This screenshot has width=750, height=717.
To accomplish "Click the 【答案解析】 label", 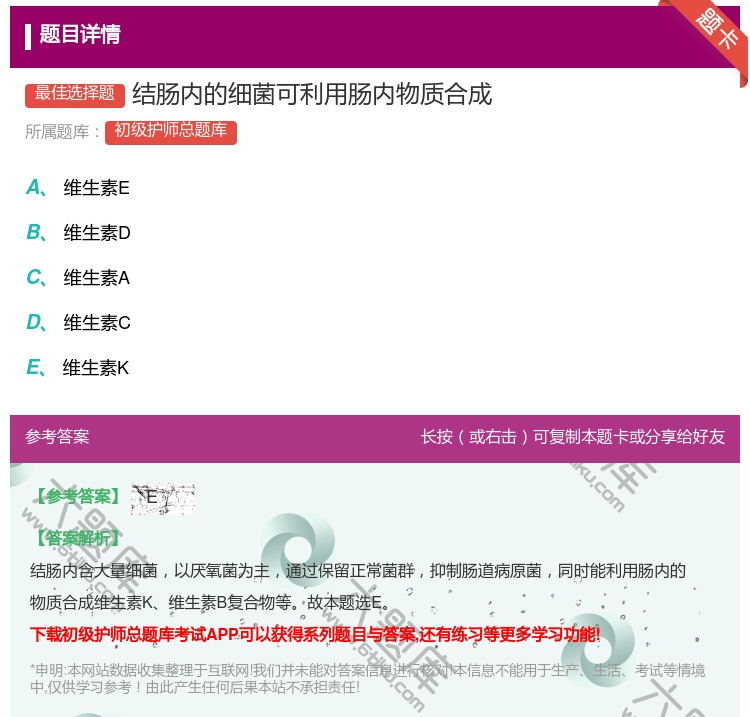I will 77,538.
